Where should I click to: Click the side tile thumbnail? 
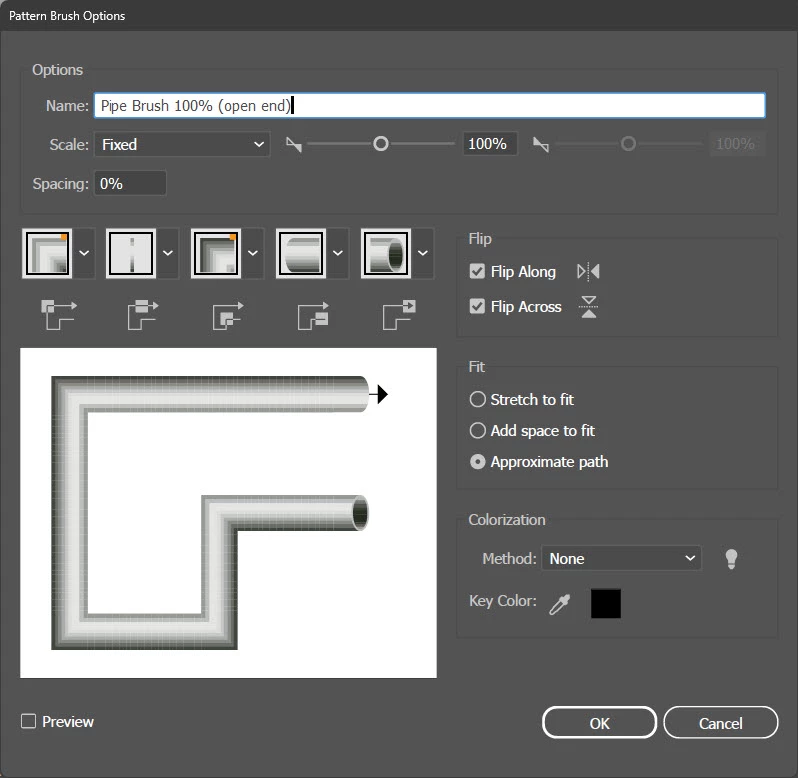[x=131, y=253]
